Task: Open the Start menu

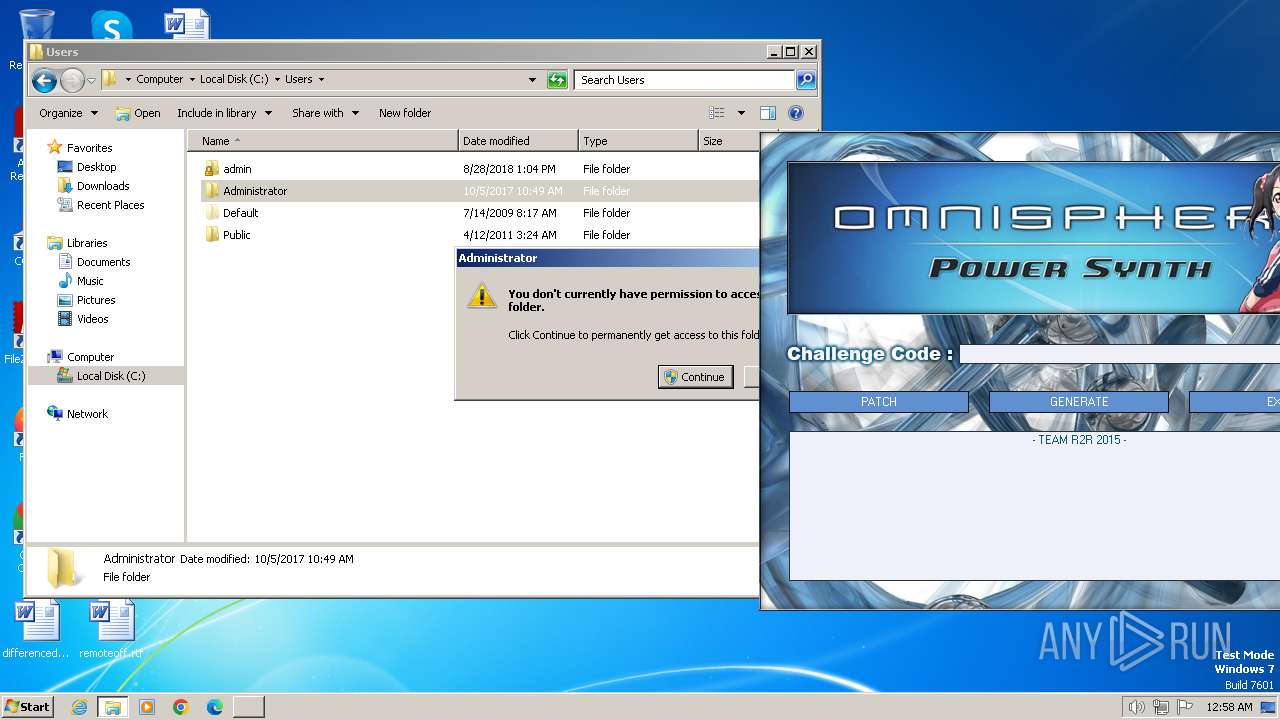Action: pos(28,707)
